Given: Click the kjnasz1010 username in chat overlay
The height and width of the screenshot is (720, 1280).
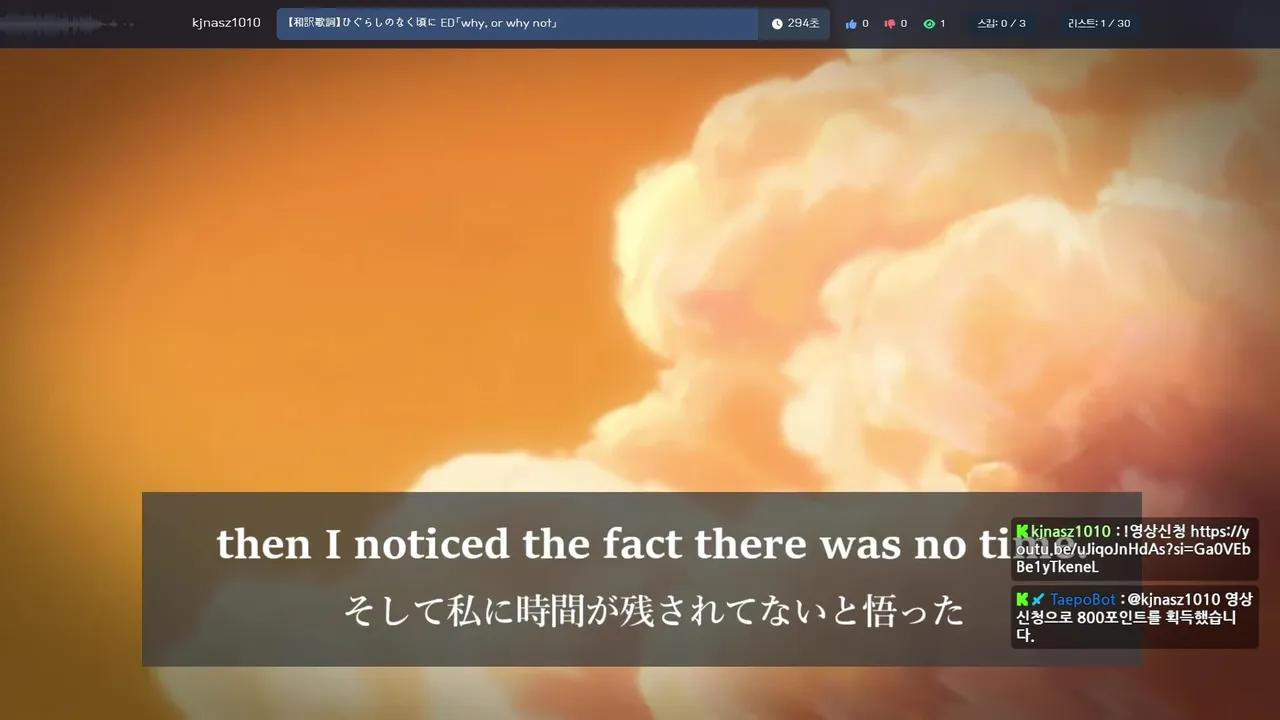Looking at the screenshot, I should 1071,531.
